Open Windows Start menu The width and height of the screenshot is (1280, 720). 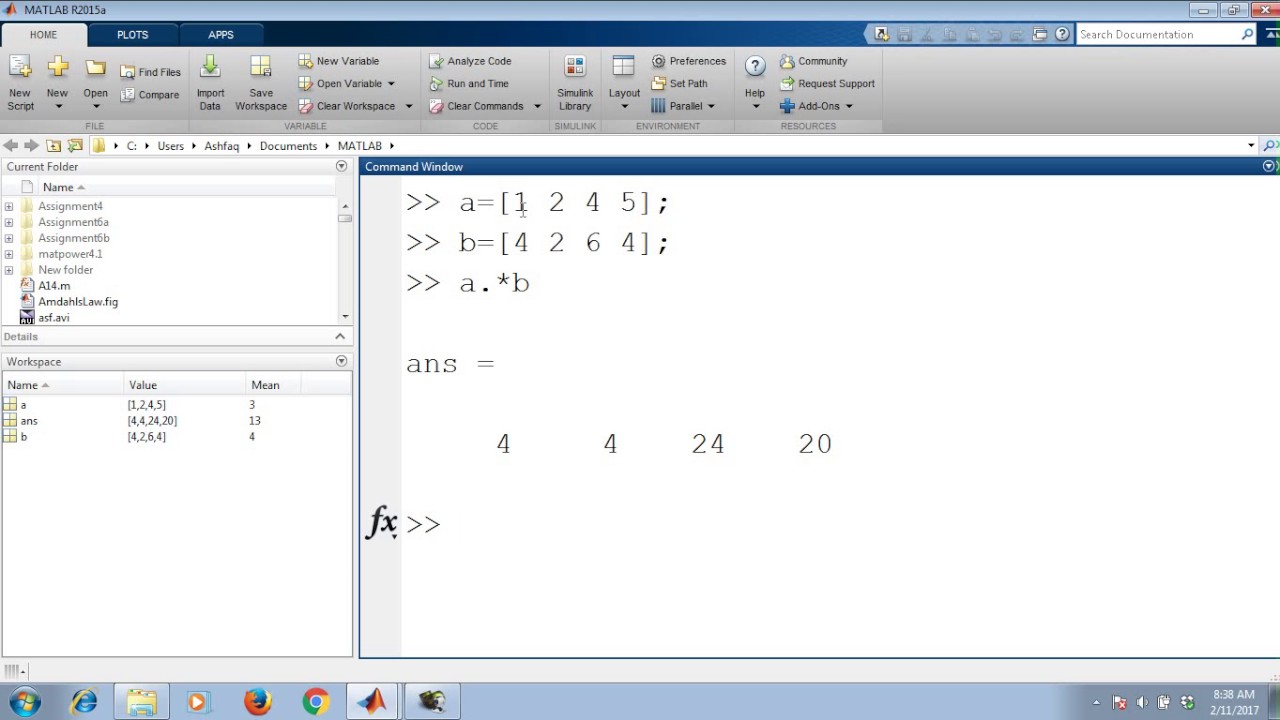tap(25, 702)
